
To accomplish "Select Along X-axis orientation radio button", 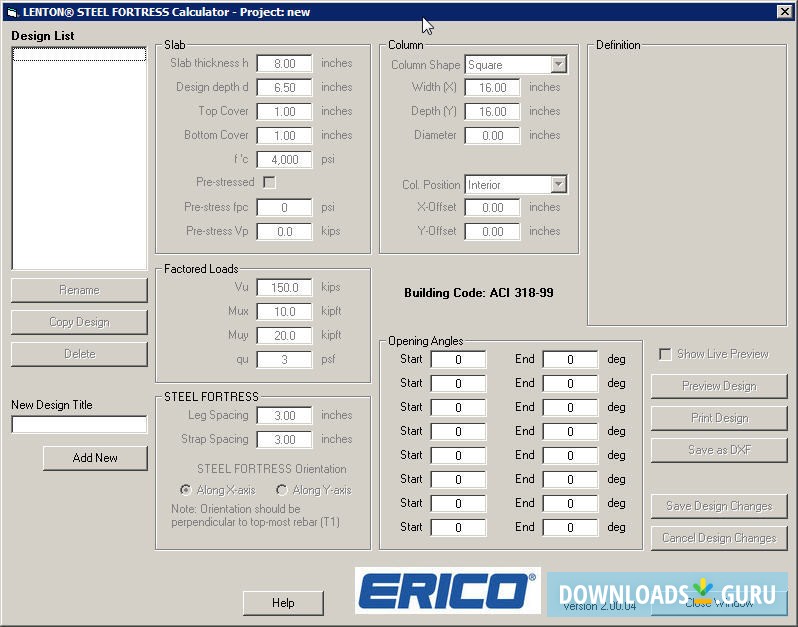I will pos(185,490).
